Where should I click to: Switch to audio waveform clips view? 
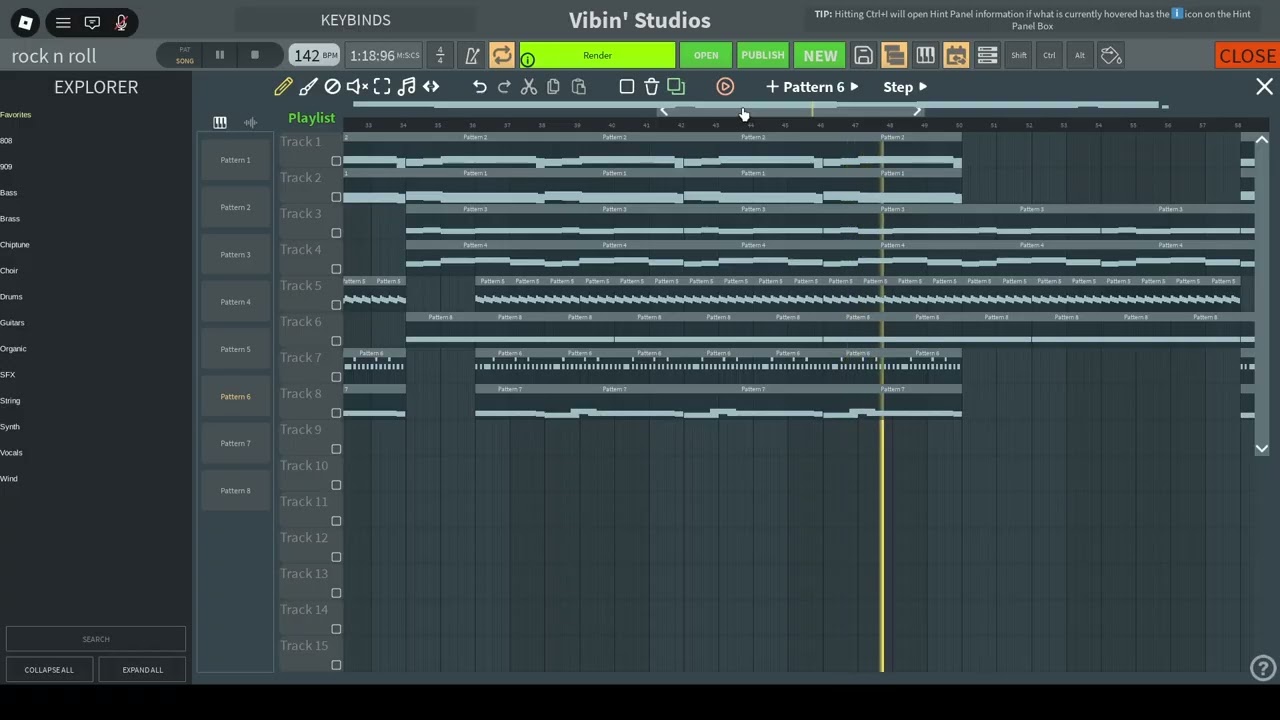point(251,122)
